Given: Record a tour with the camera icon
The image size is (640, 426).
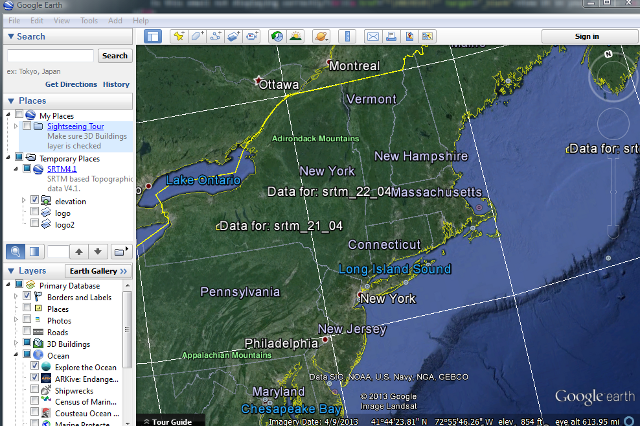Looking at the screenshot, I should coord(252,36).
